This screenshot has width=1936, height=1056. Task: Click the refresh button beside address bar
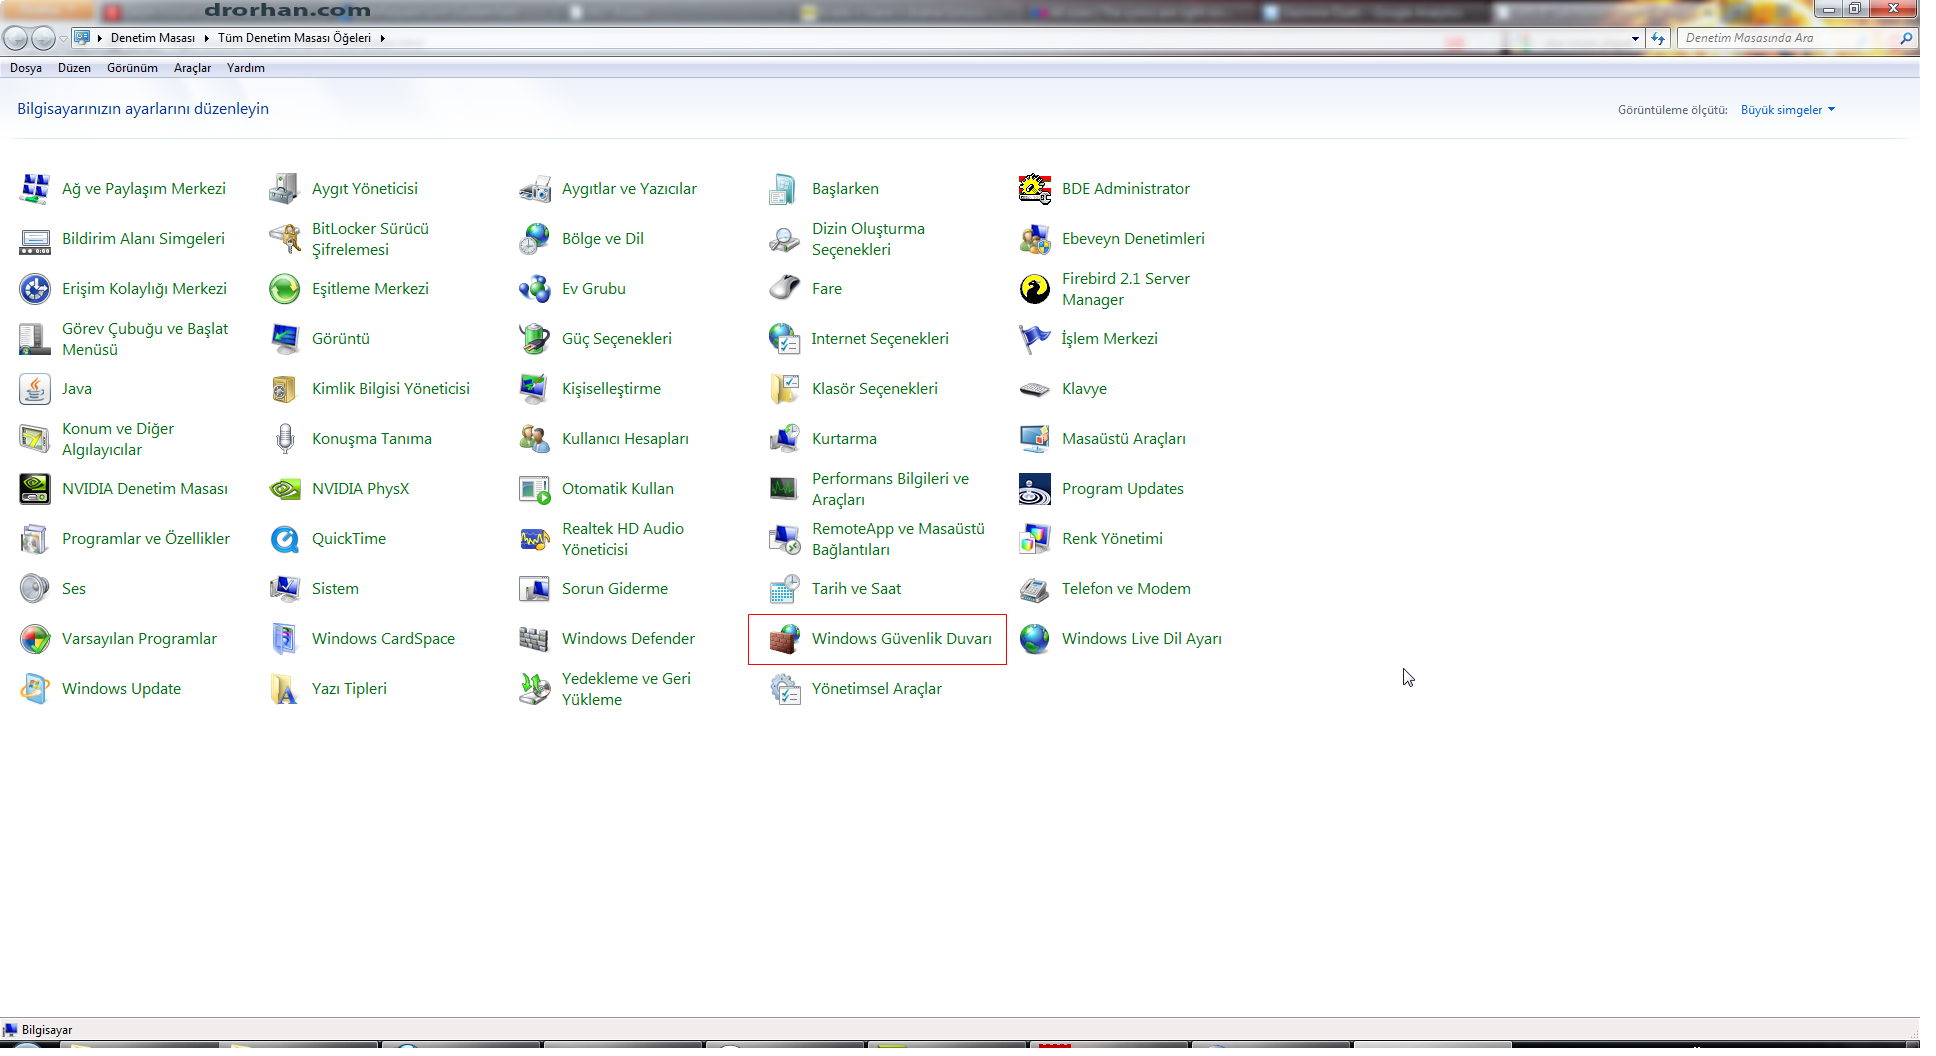pyautogui.click(x=1659, y=39)
